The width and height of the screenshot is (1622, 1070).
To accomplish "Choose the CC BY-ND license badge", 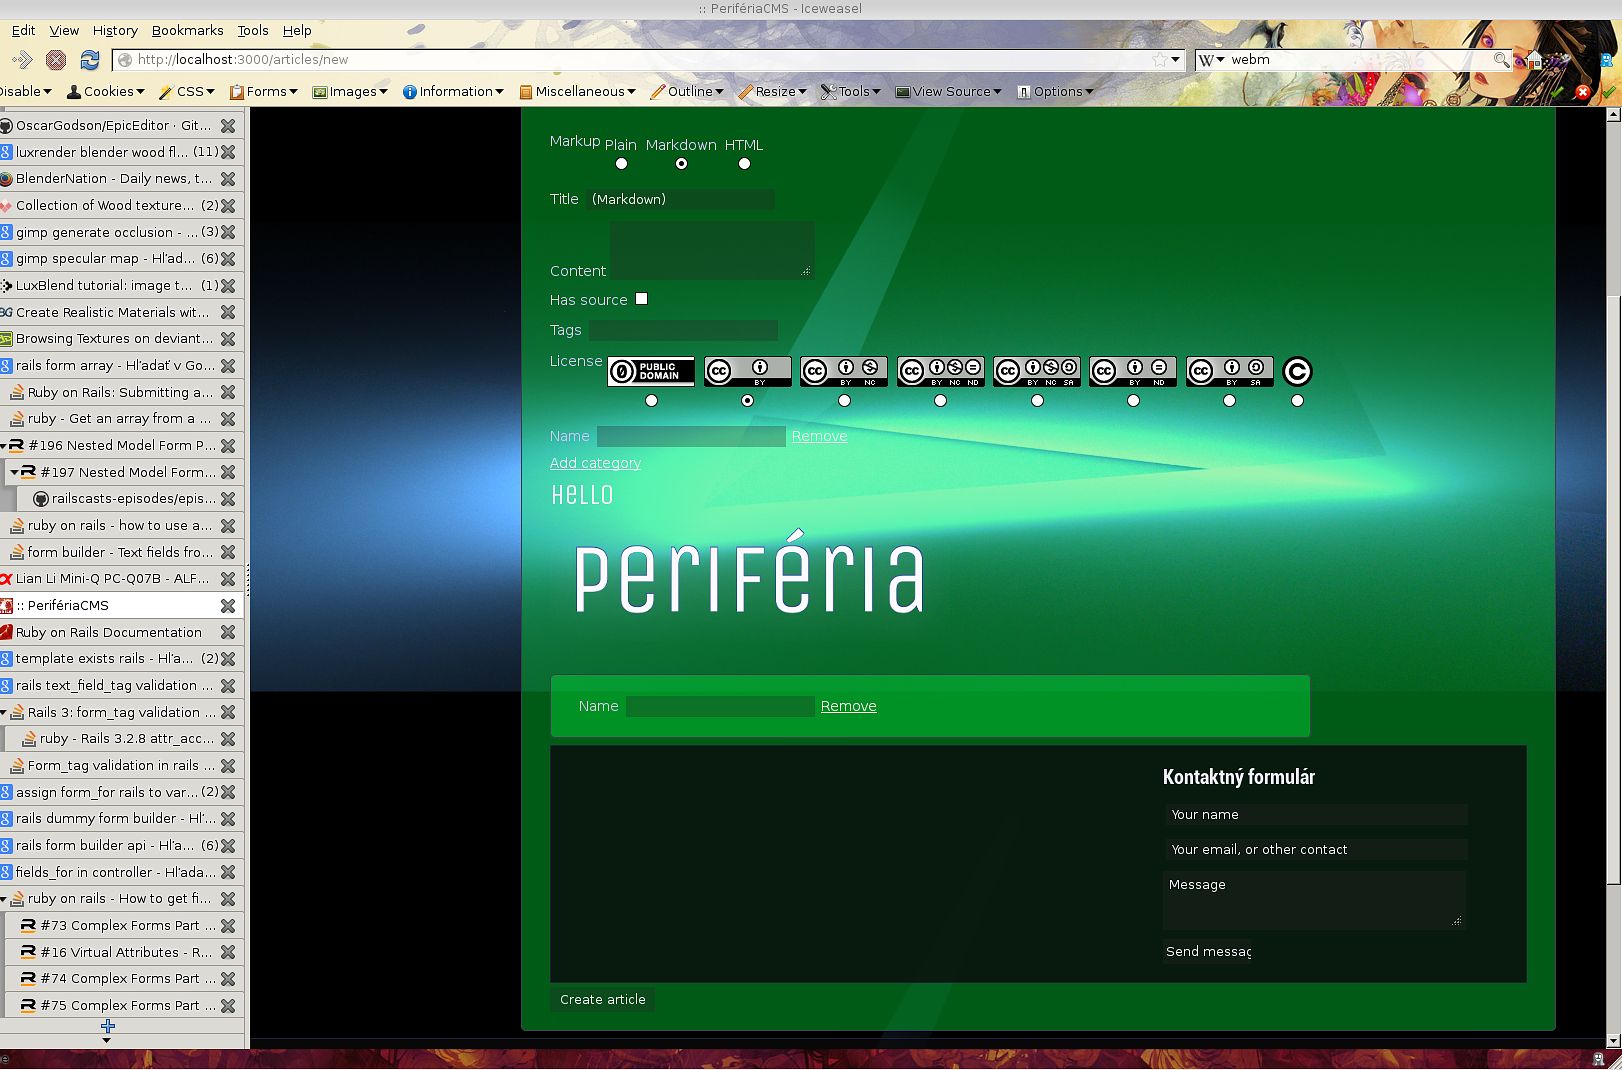I will tap(1133, 372).
